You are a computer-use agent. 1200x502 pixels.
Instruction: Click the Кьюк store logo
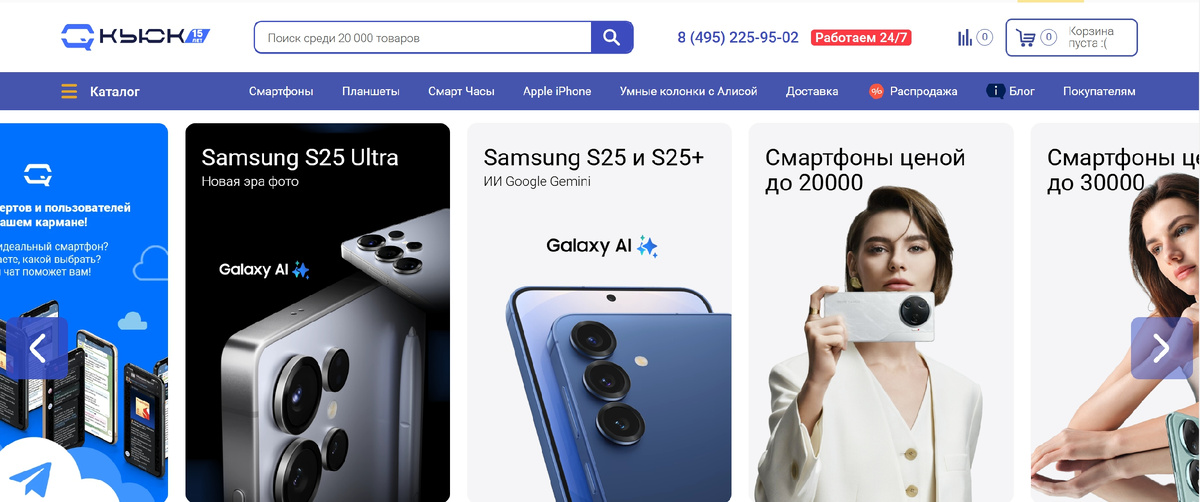[x=135, y=38]
